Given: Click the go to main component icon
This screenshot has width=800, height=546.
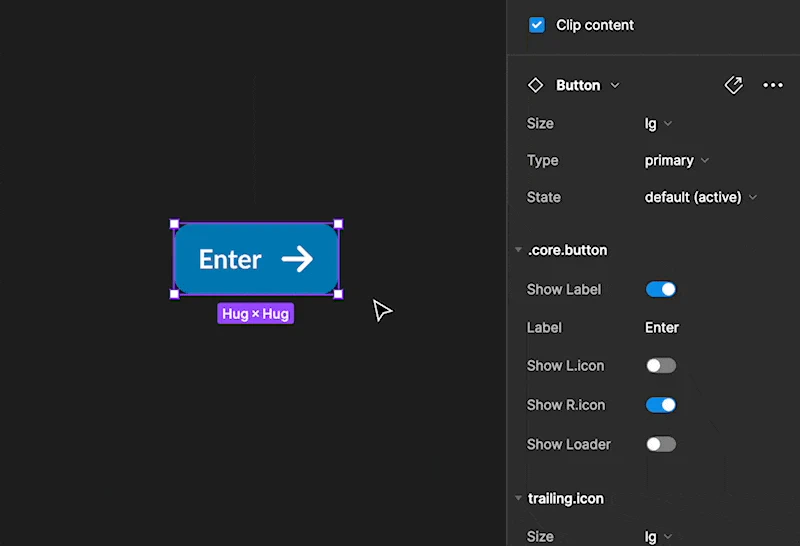Looking at the screenshot, I should [x=734, y=85].
